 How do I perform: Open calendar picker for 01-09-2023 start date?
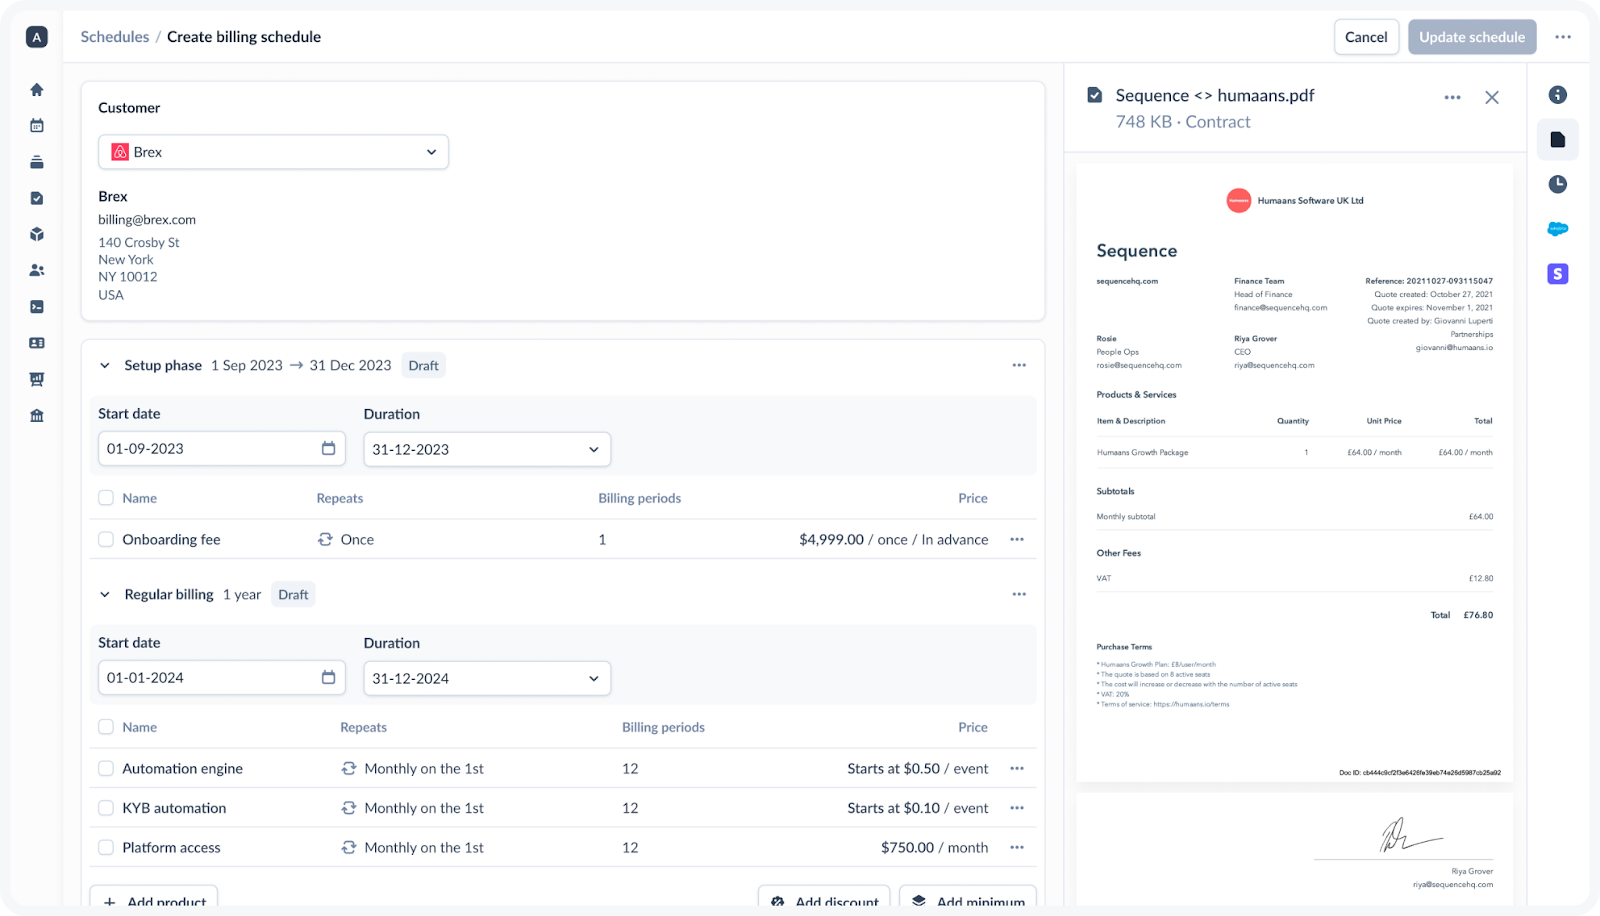point(328,448)
